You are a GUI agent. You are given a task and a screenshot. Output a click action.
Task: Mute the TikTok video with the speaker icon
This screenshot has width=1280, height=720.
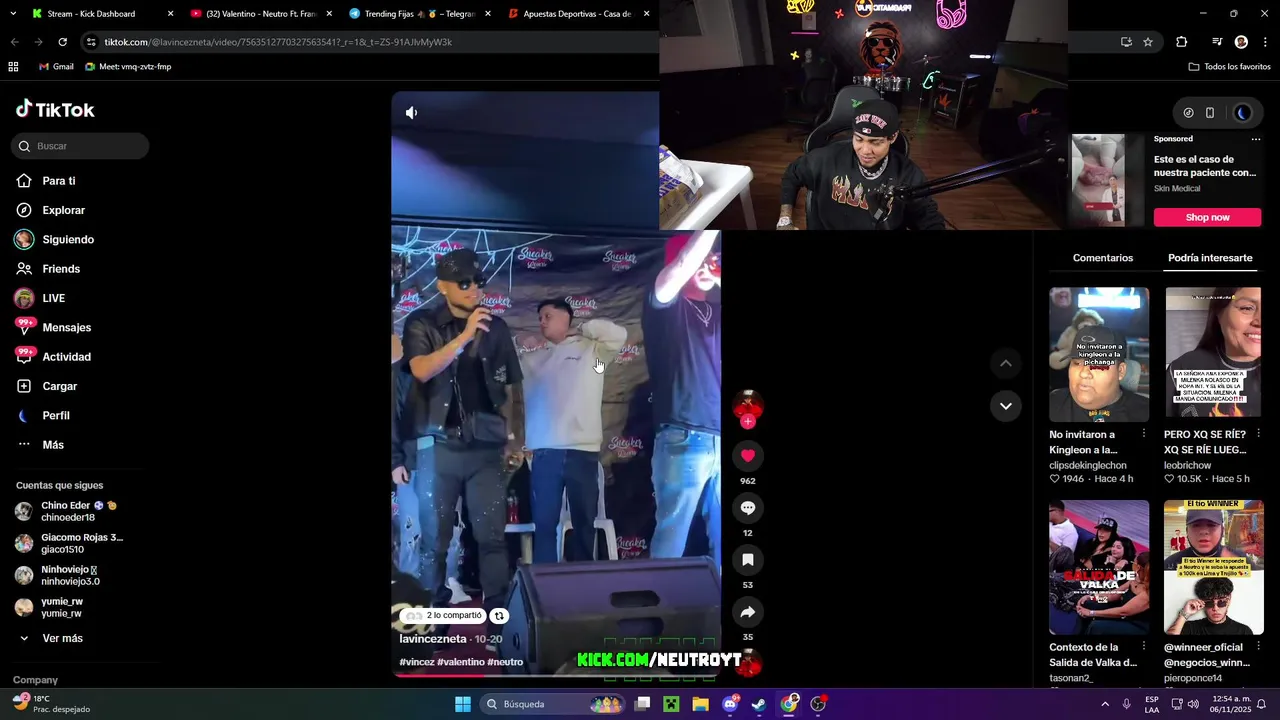point(411,113)
